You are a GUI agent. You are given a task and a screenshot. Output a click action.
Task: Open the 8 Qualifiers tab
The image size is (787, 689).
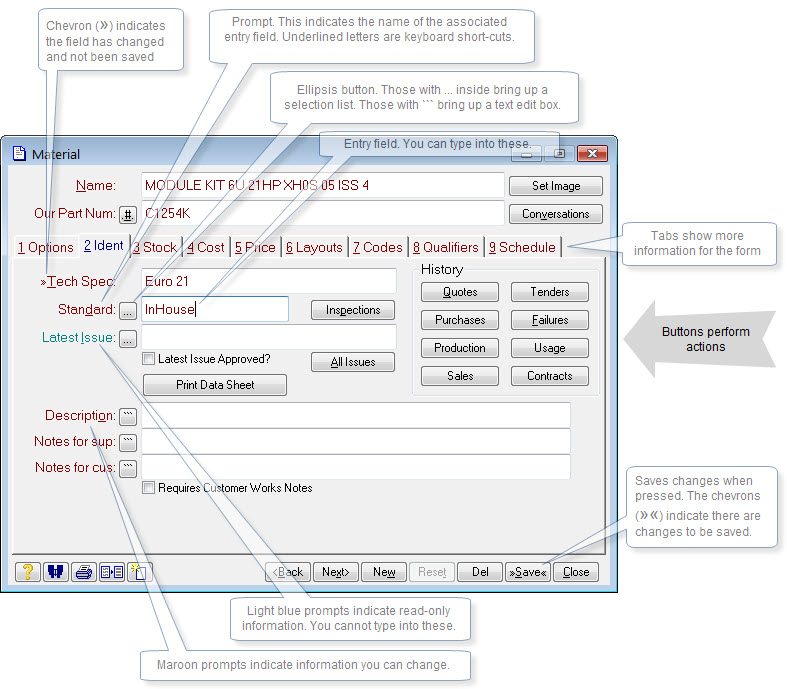446,247
